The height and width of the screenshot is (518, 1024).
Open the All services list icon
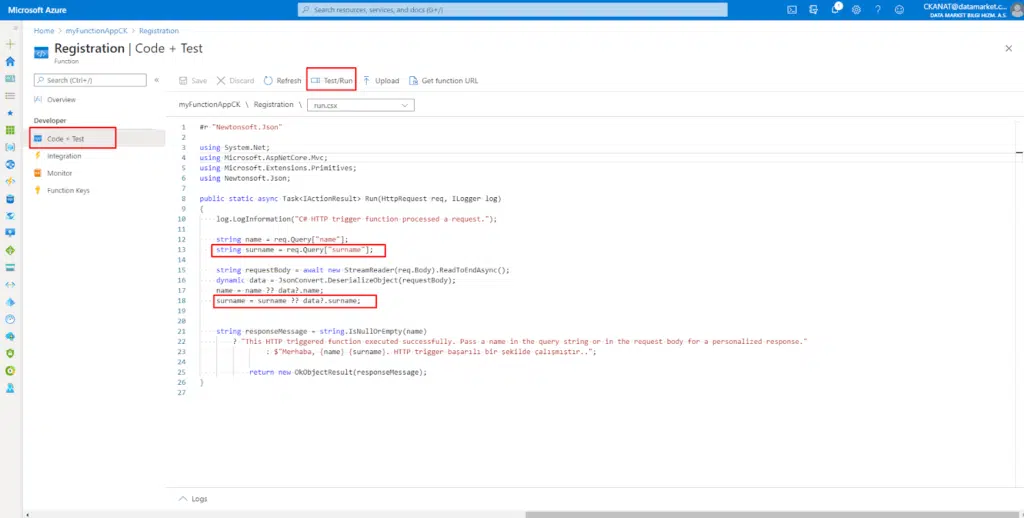pyautogui.click(x=10, y=96)
